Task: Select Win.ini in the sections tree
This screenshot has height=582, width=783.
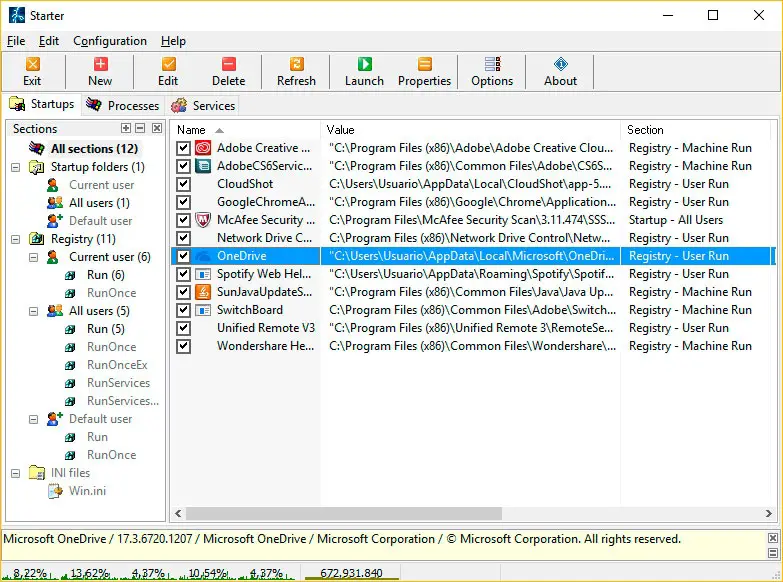Action: point(87,491)
